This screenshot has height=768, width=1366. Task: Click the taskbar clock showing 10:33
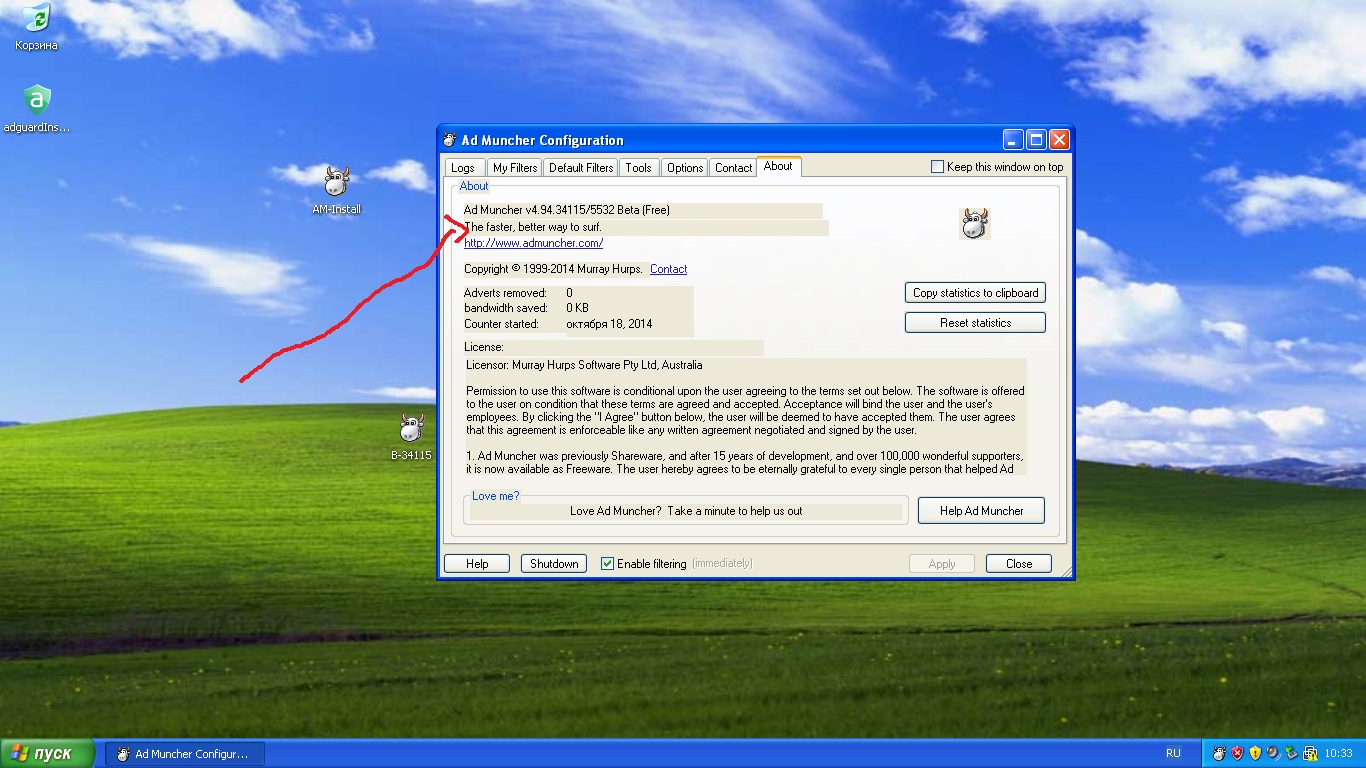(x=1338, y=753)
